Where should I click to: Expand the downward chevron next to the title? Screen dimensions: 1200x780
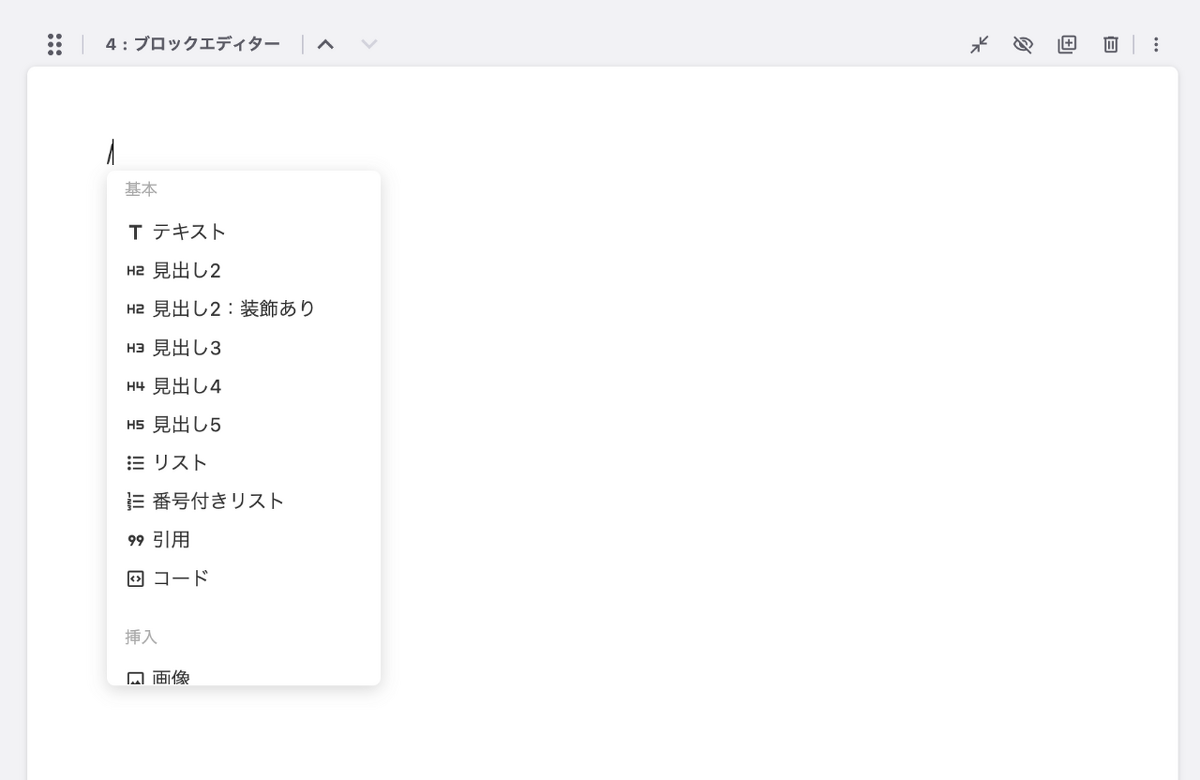[367, 44]
